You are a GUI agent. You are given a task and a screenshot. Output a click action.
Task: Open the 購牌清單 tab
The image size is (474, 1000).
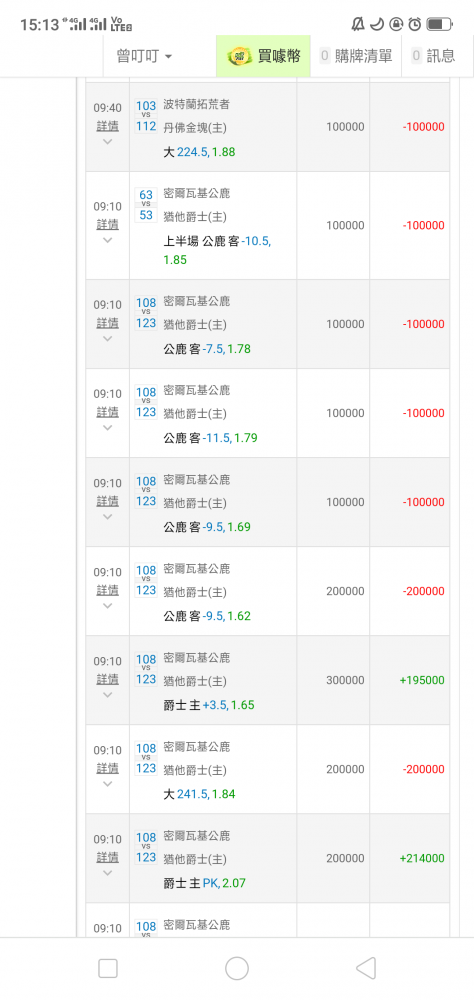point(356,56)
